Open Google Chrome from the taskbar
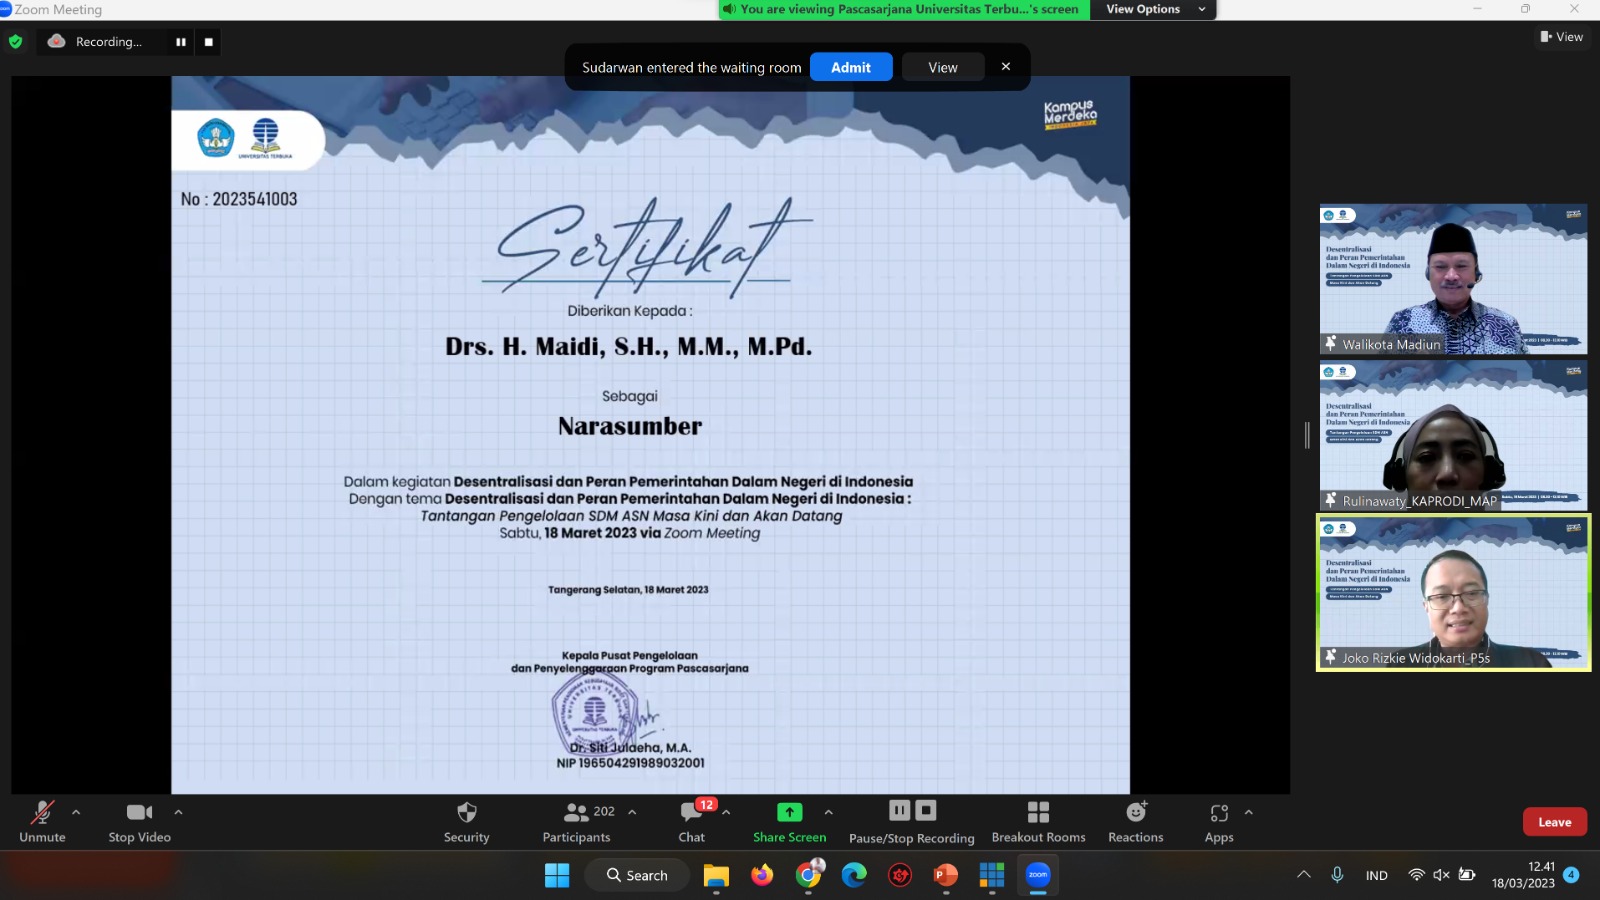Screen dimensions: 1600x900 pos(808,875)
